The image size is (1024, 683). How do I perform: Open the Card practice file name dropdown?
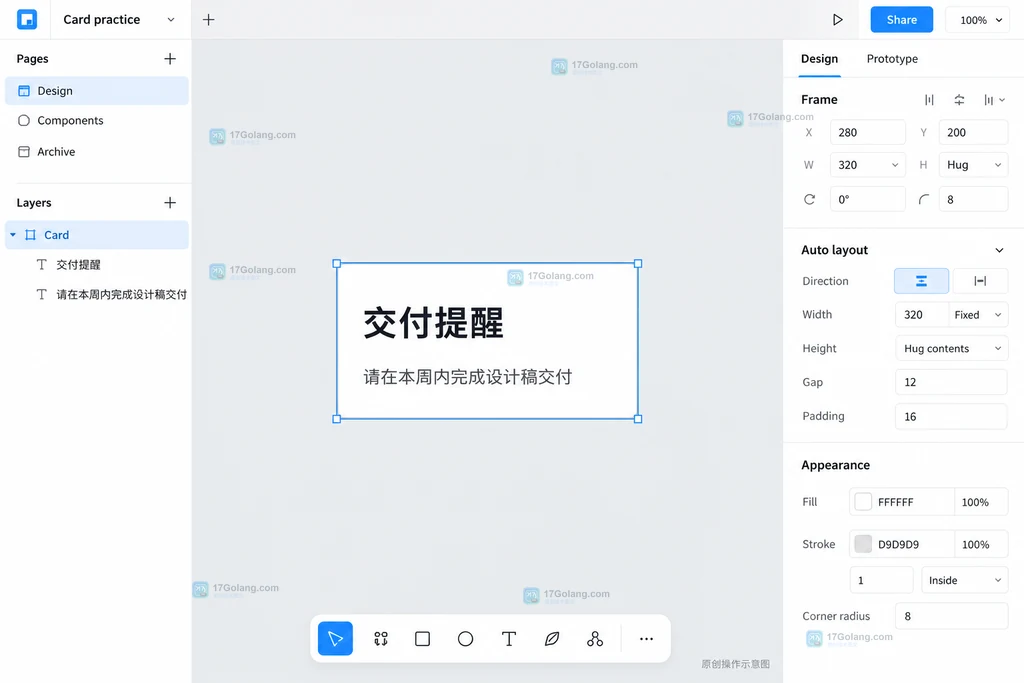coord(170,20)
